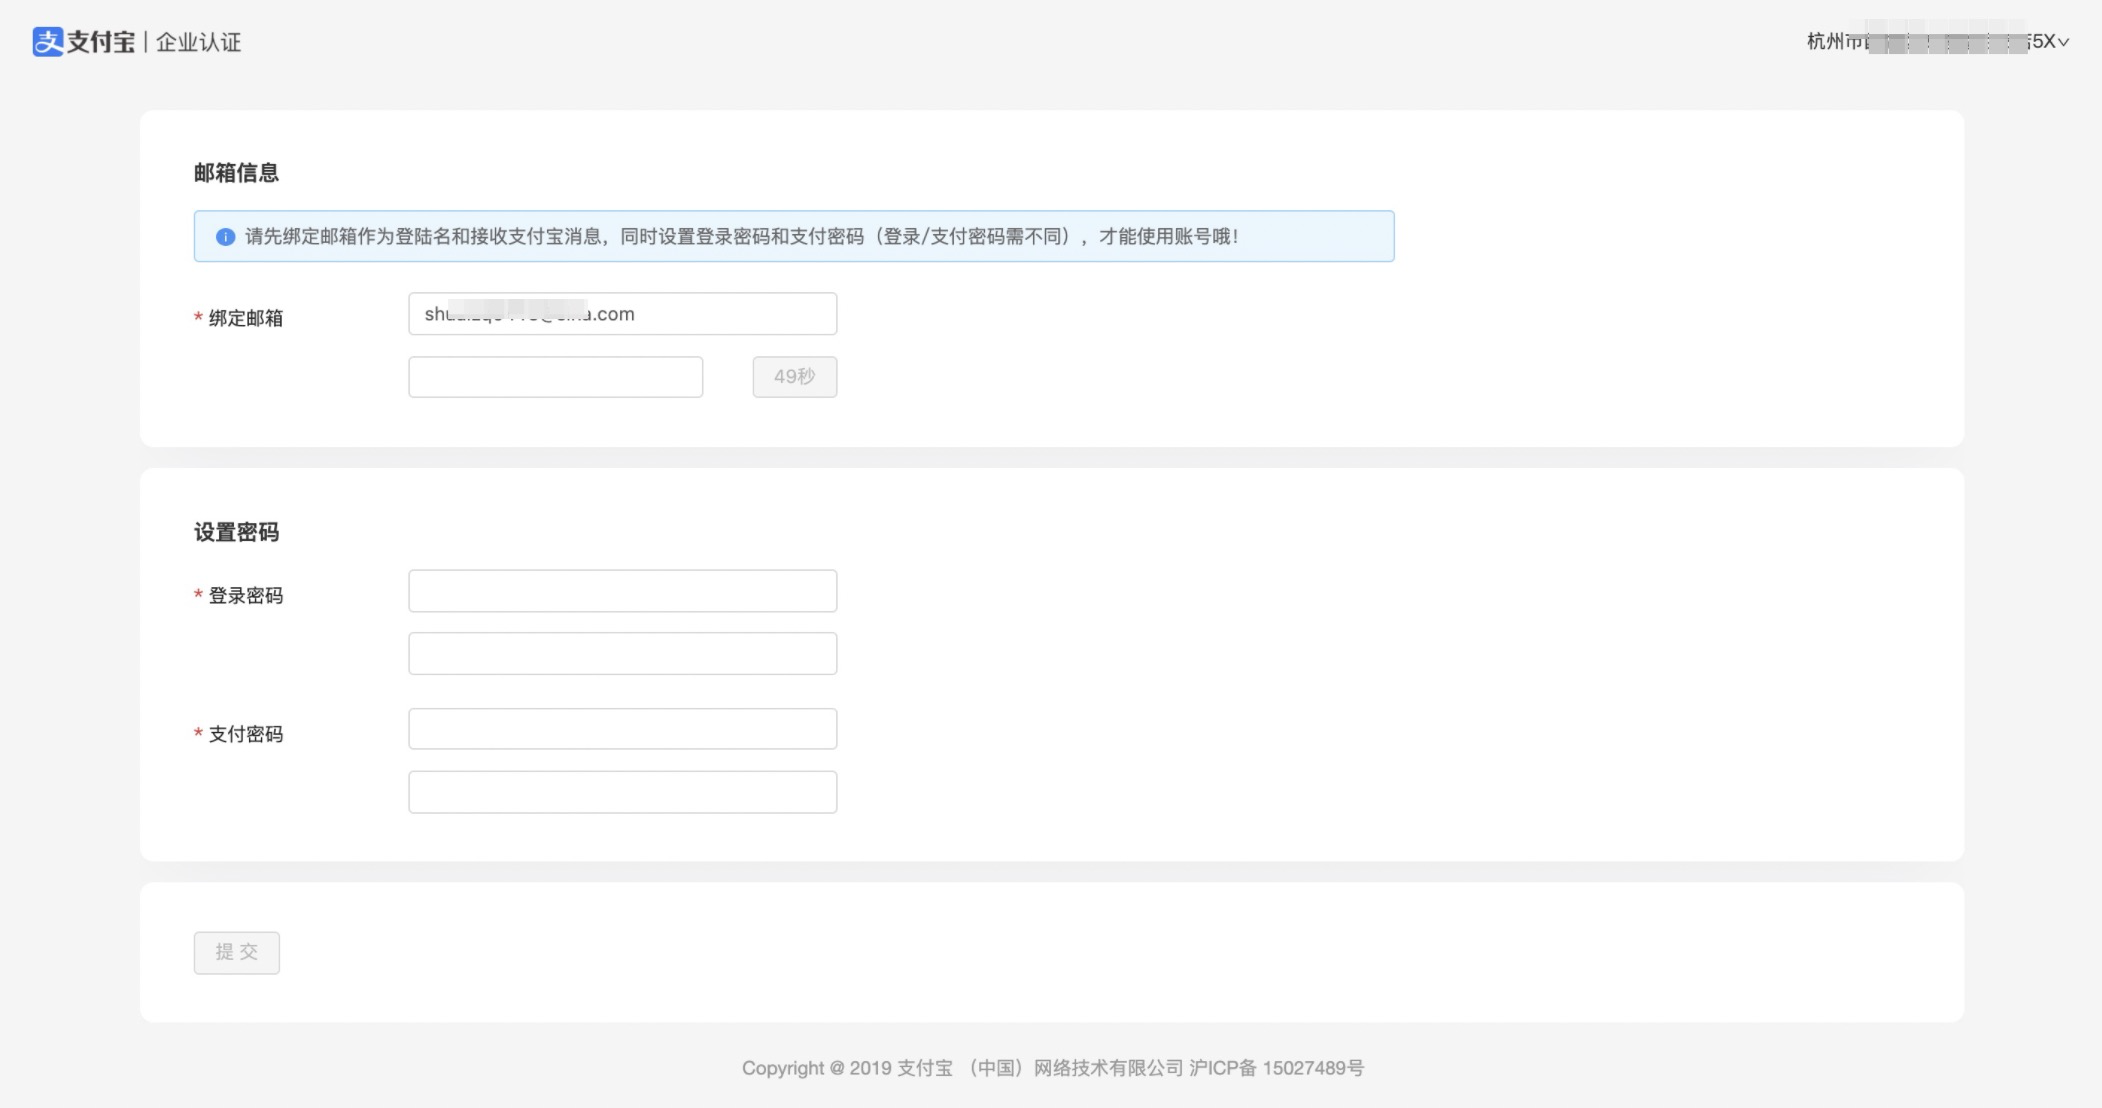The image size is (2102, 1108).
Task: Click the email verification code input box
Action: [555, 377]
